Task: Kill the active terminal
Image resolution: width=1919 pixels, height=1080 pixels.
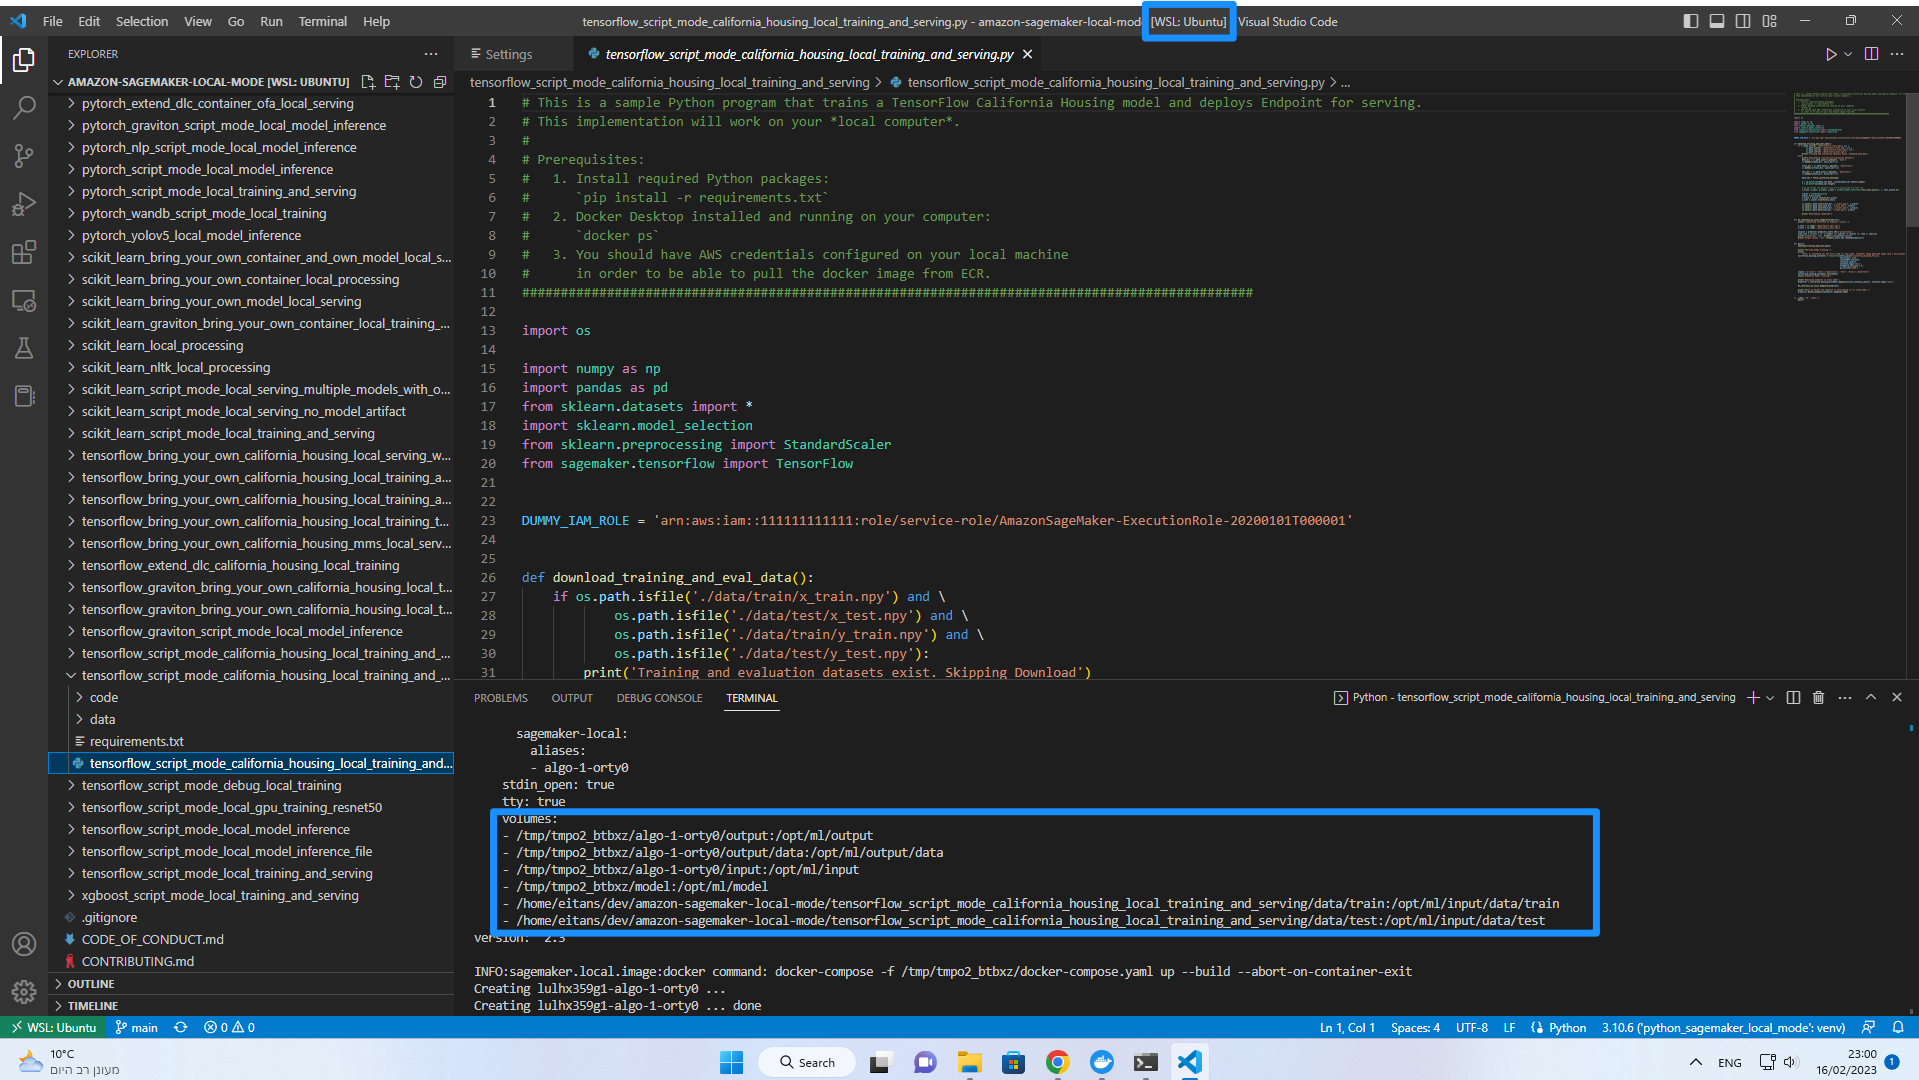Action: (1819, 697)
